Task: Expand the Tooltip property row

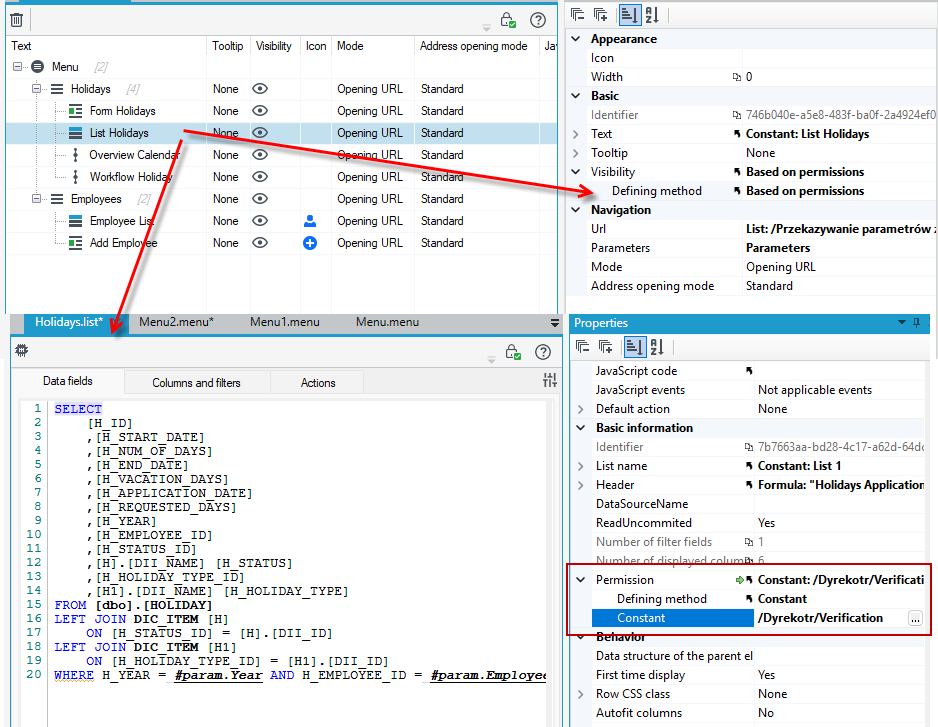Action: click(x=576, y=153)
